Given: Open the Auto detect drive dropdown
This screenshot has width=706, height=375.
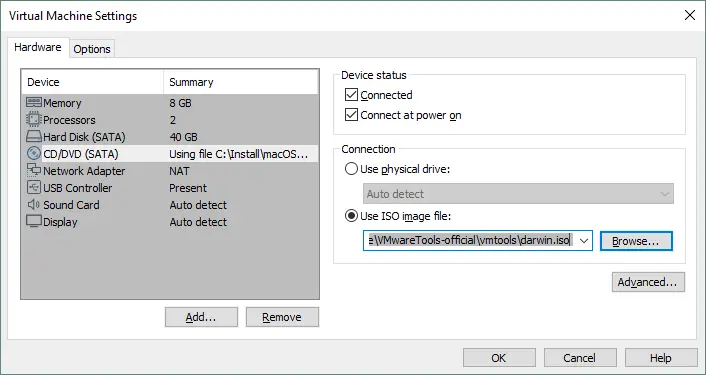Looking at the screenshot, I should pyautogui.click(x=518, y=194).
